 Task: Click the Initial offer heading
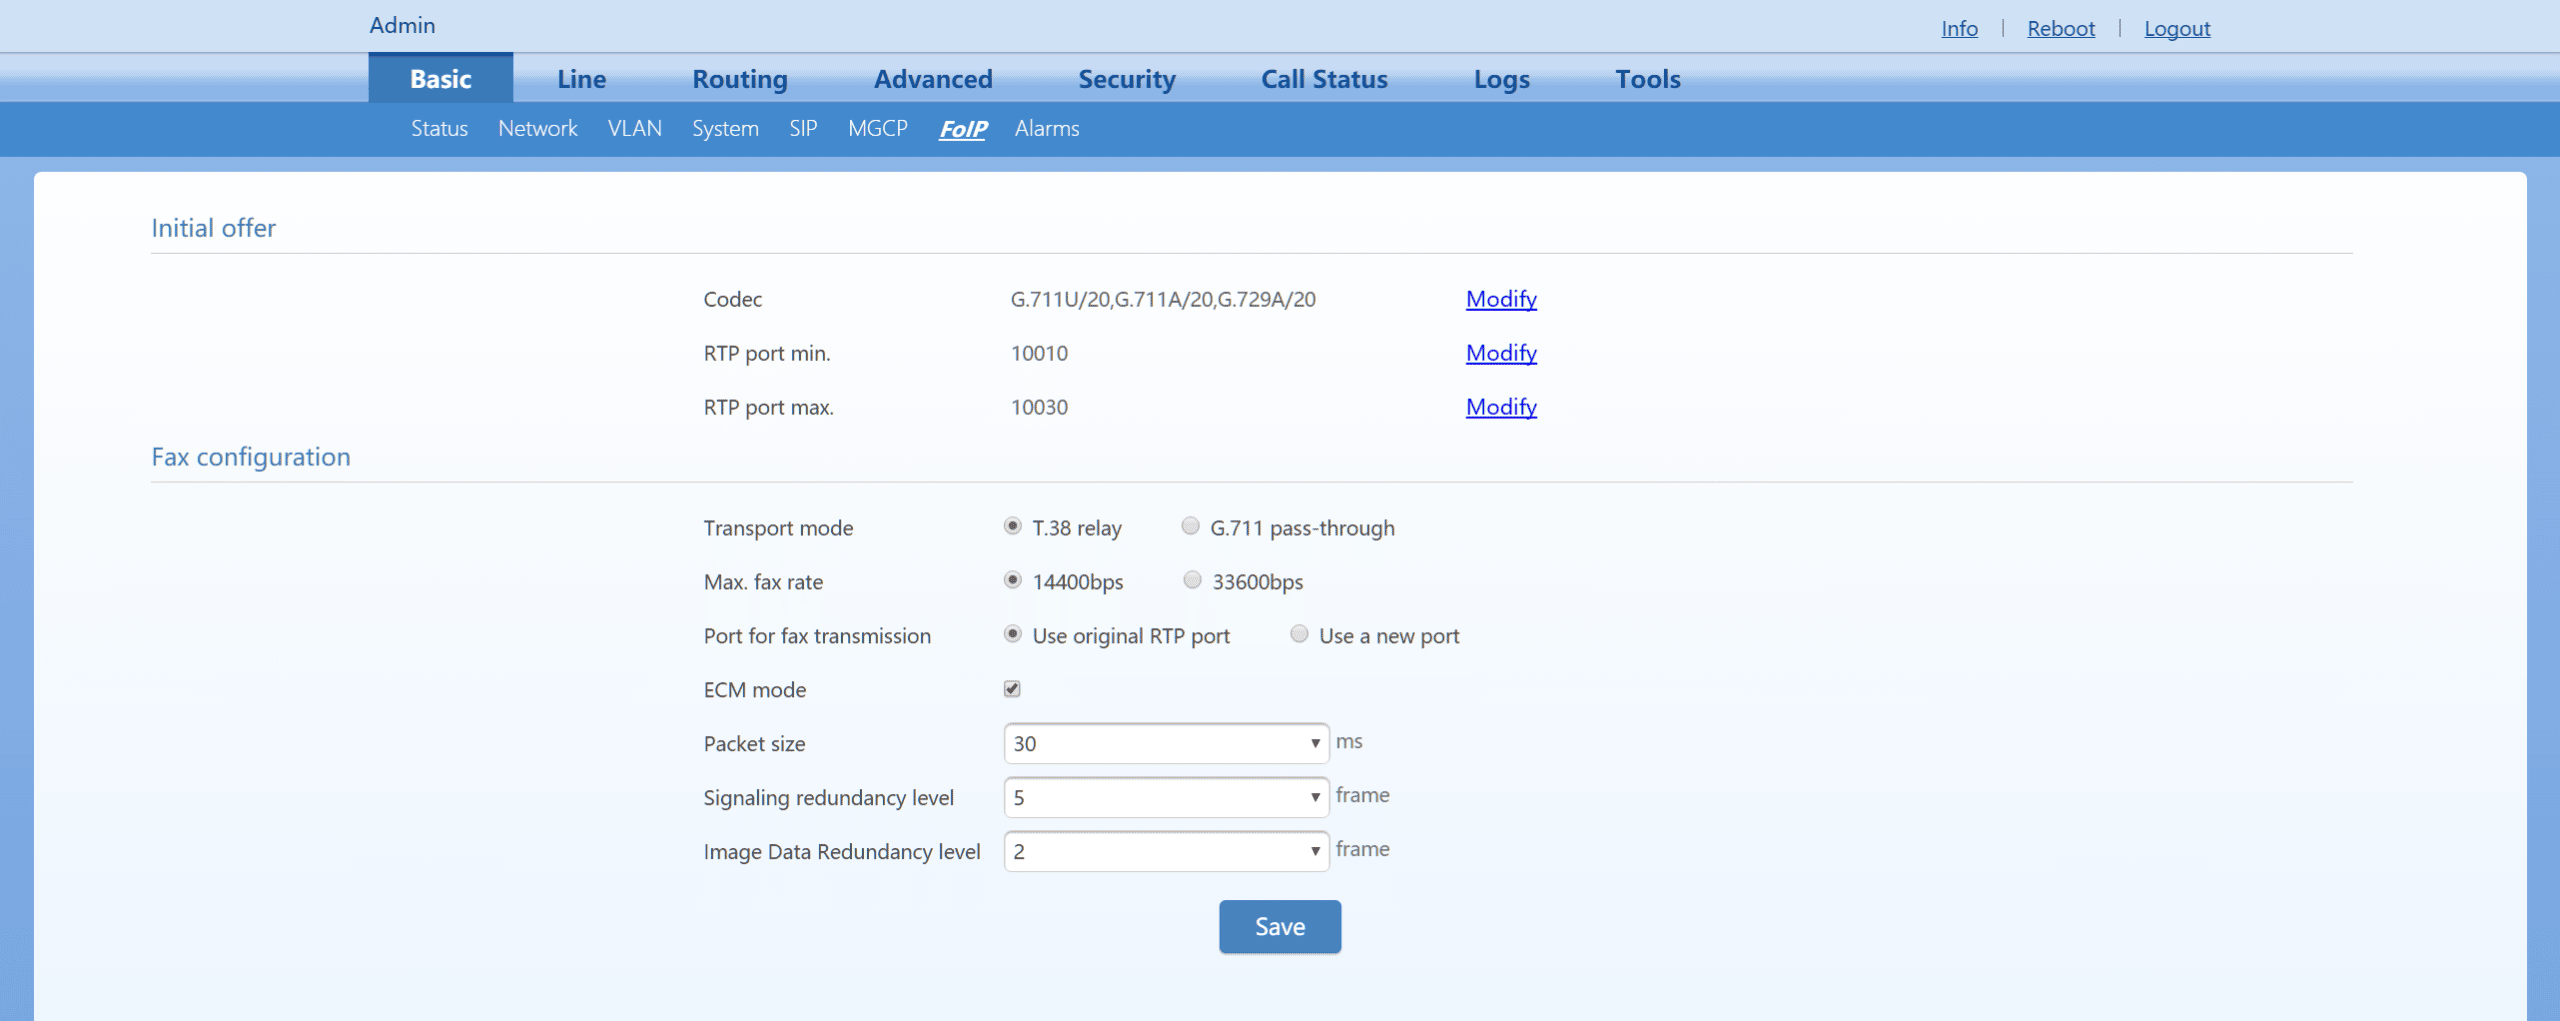(213, 228)
